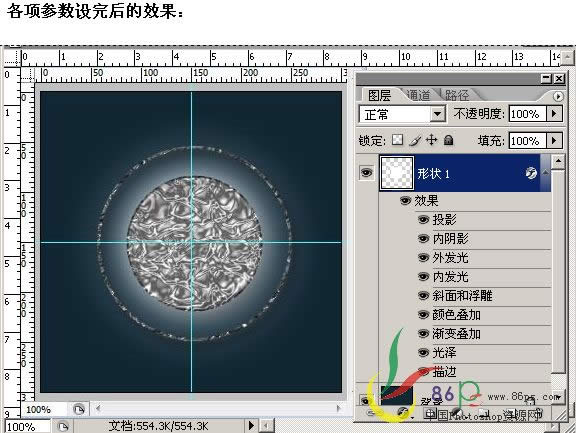Click the 形状 1 layer thumbnail
The height and width of the screenshot is (433, 576).
click(397, 173)
